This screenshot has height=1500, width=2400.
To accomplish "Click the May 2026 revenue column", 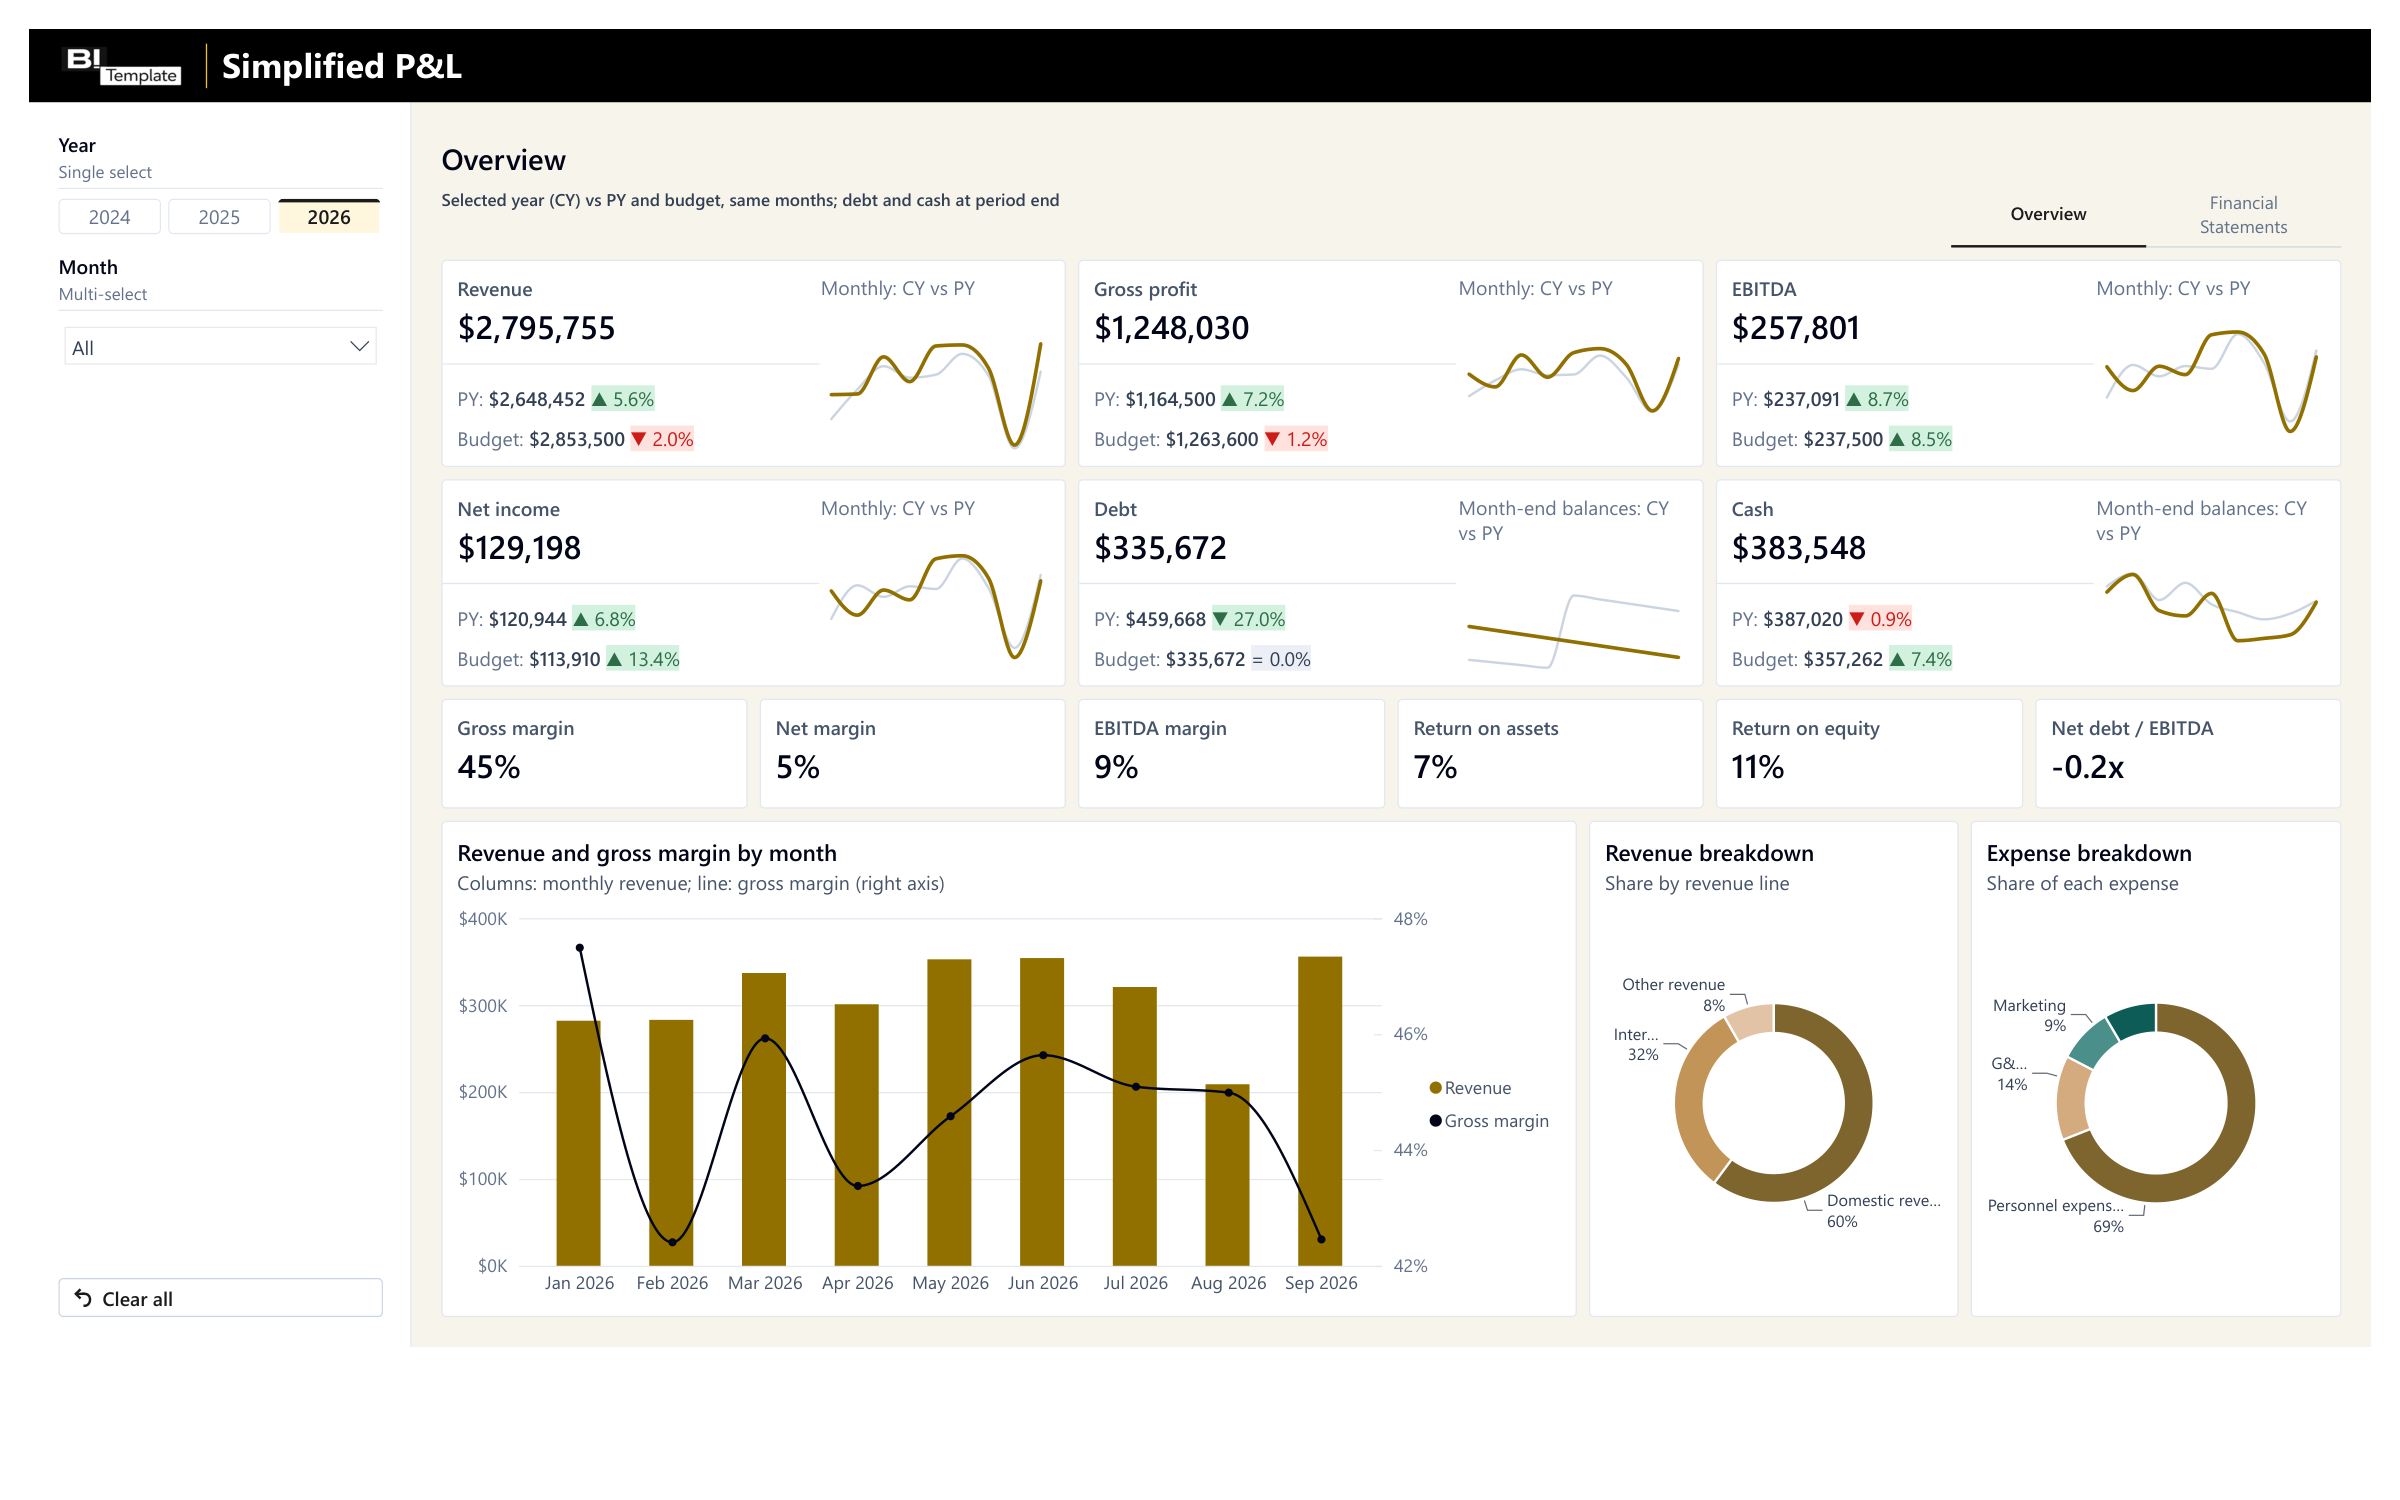I will coord(949,1112).
